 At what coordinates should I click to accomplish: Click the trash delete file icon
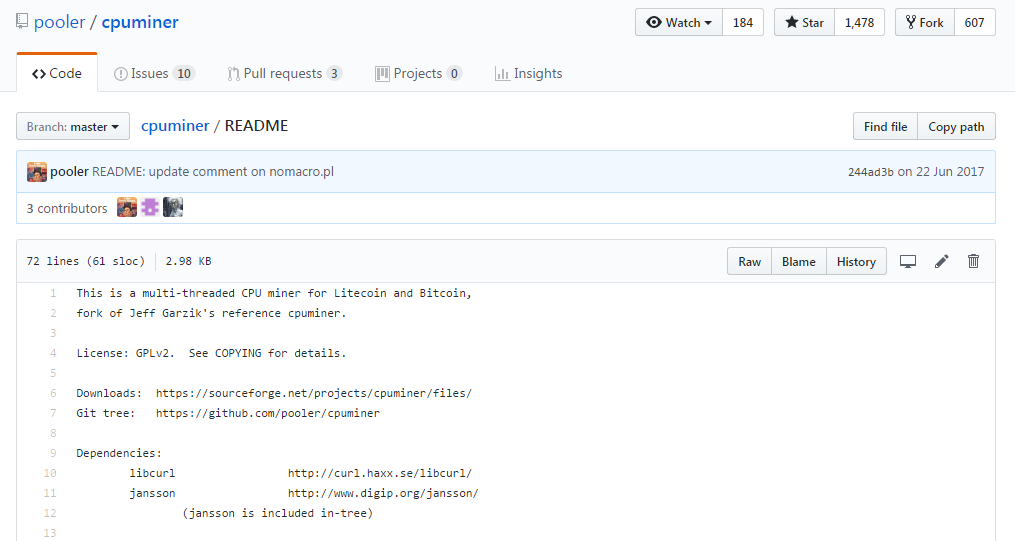point(973,262)
